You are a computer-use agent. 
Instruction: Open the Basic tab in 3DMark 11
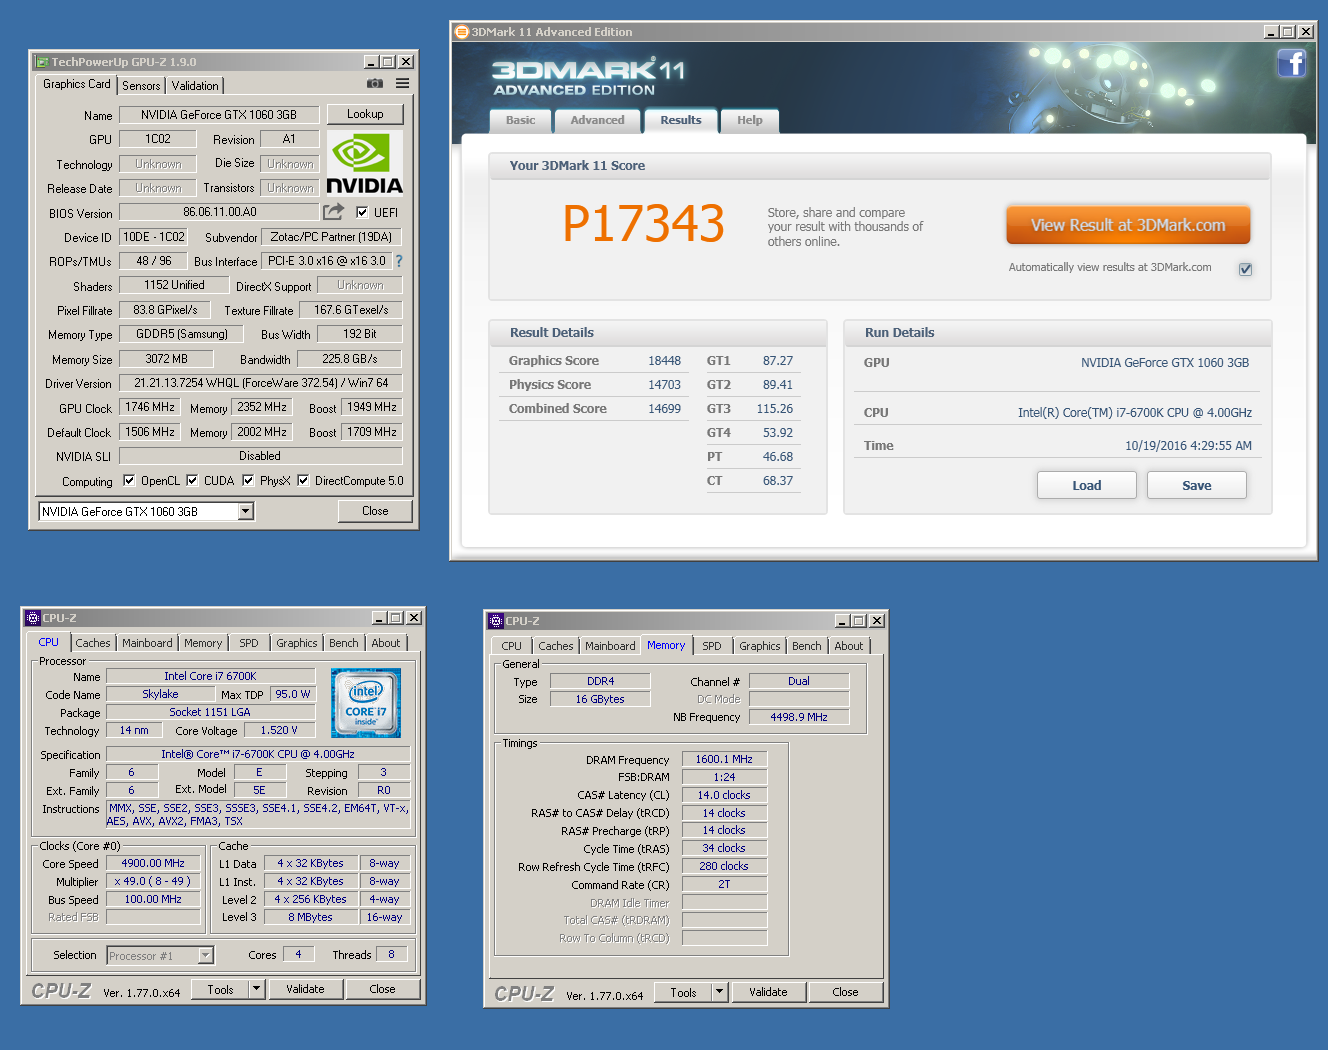tap(520, 120)
